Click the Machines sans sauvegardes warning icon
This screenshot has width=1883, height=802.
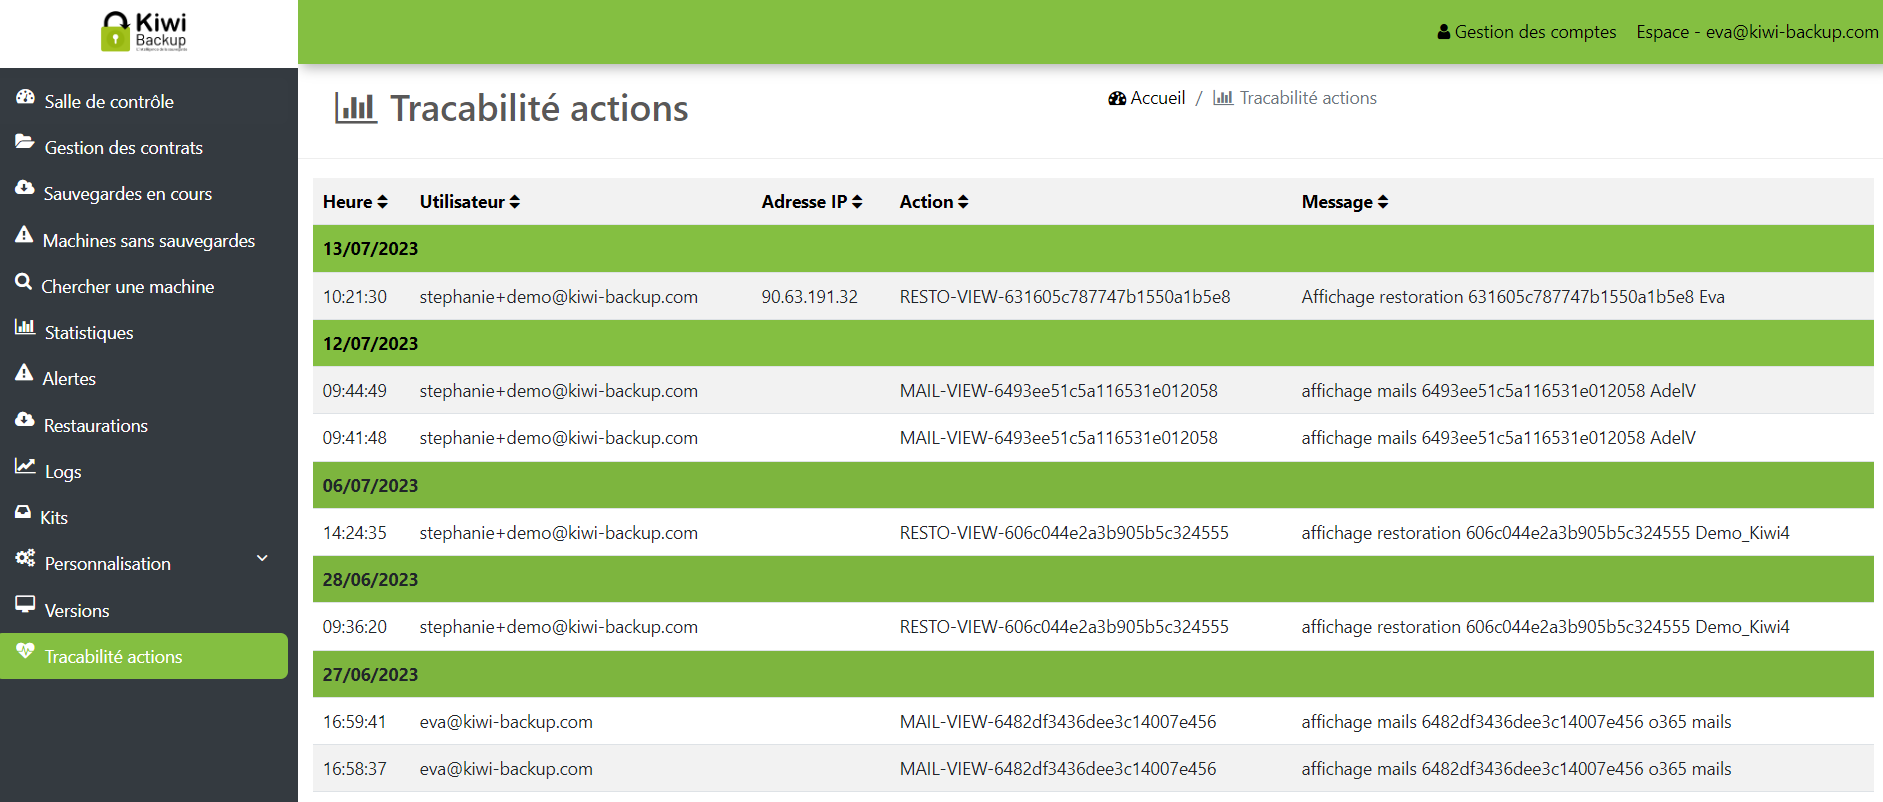point(24,236)
